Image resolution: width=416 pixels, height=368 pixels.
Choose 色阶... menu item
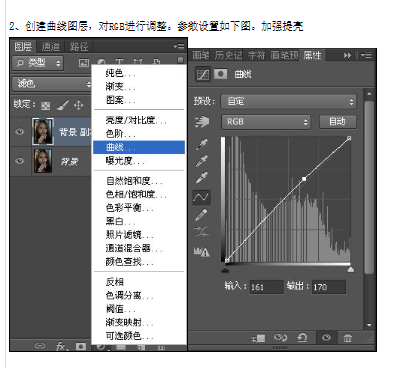tap(139, 134)
